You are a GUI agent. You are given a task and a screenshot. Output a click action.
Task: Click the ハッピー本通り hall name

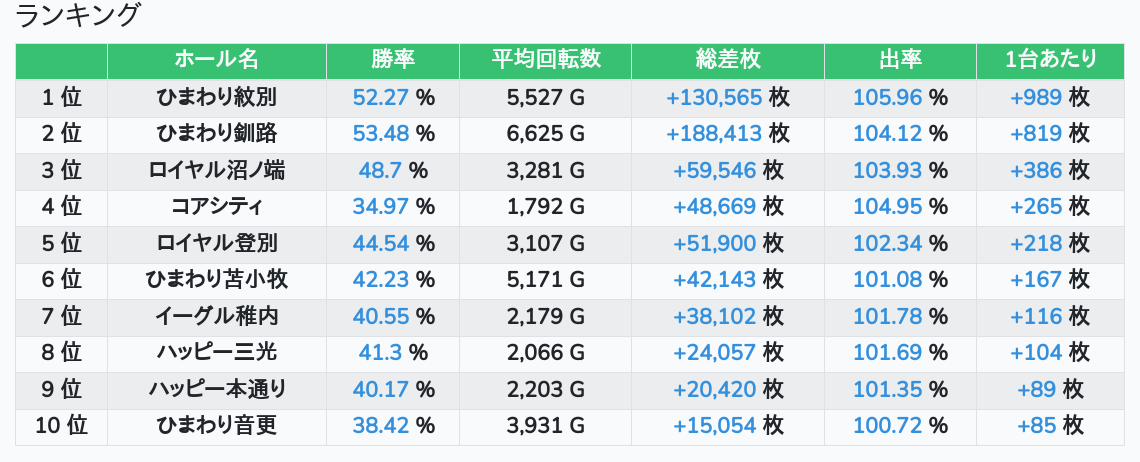[216, 390]
